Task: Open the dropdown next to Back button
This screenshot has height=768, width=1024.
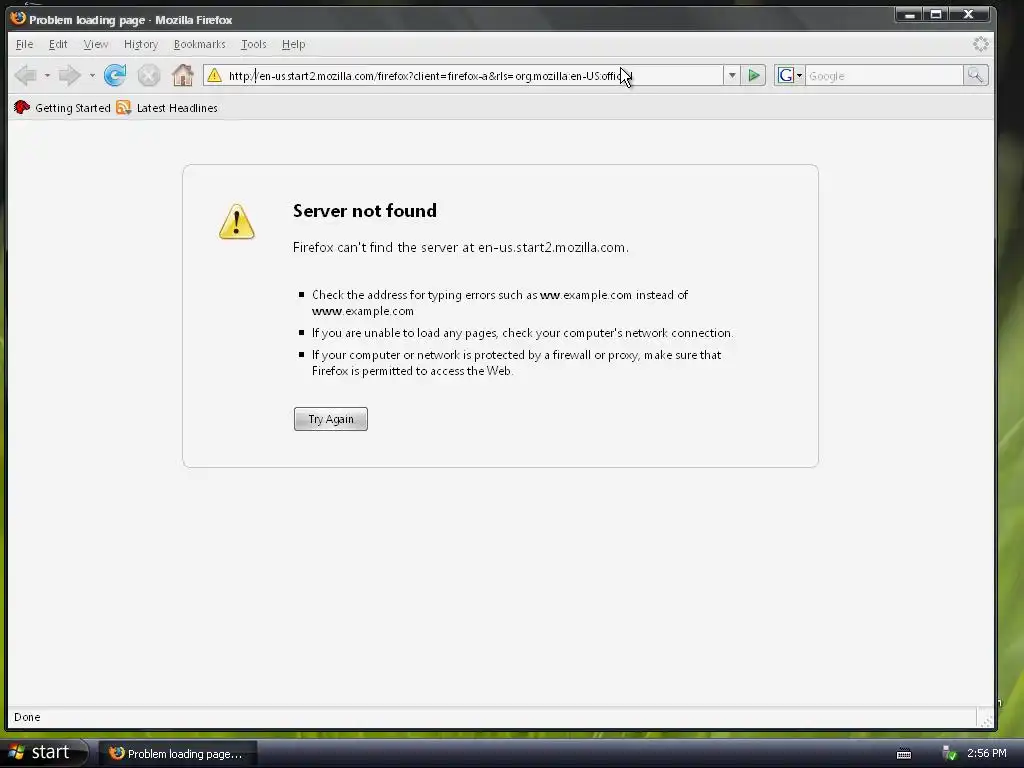Action: click(47, 76)
